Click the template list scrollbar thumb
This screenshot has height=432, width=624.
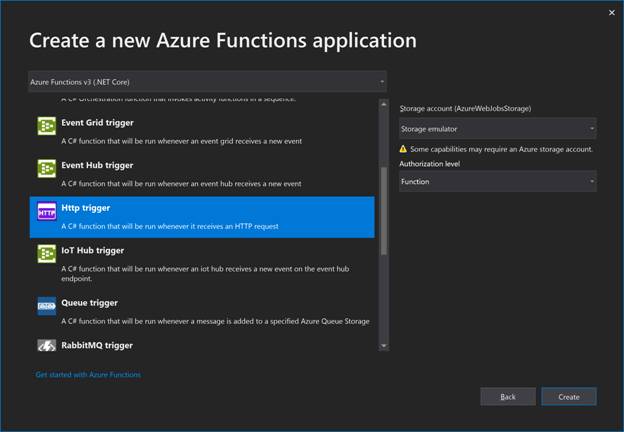pyautogui.click(x=384, y=211)
